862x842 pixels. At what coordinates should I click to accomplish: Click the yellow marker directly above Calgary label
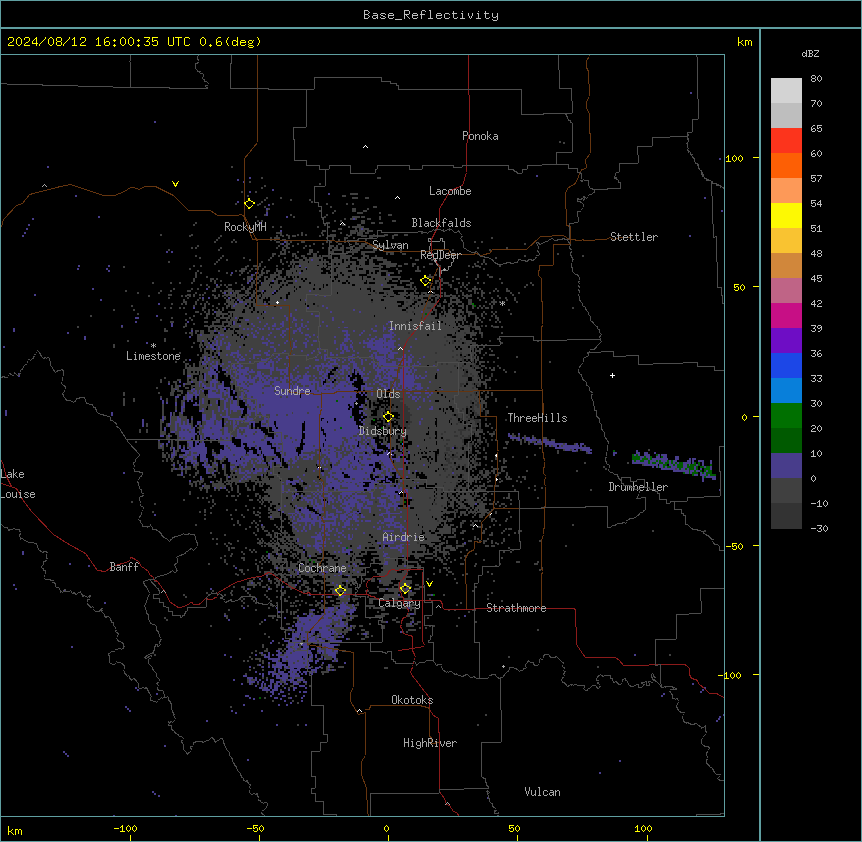tap(405, 589)
